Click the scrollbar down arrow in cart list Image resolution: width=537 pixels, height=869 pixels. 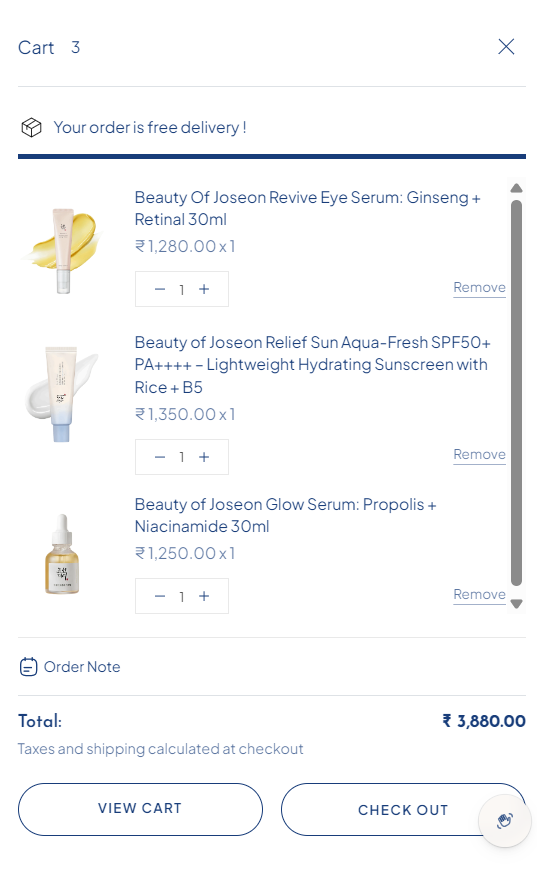pyautogui.click(x=516, y=604)
